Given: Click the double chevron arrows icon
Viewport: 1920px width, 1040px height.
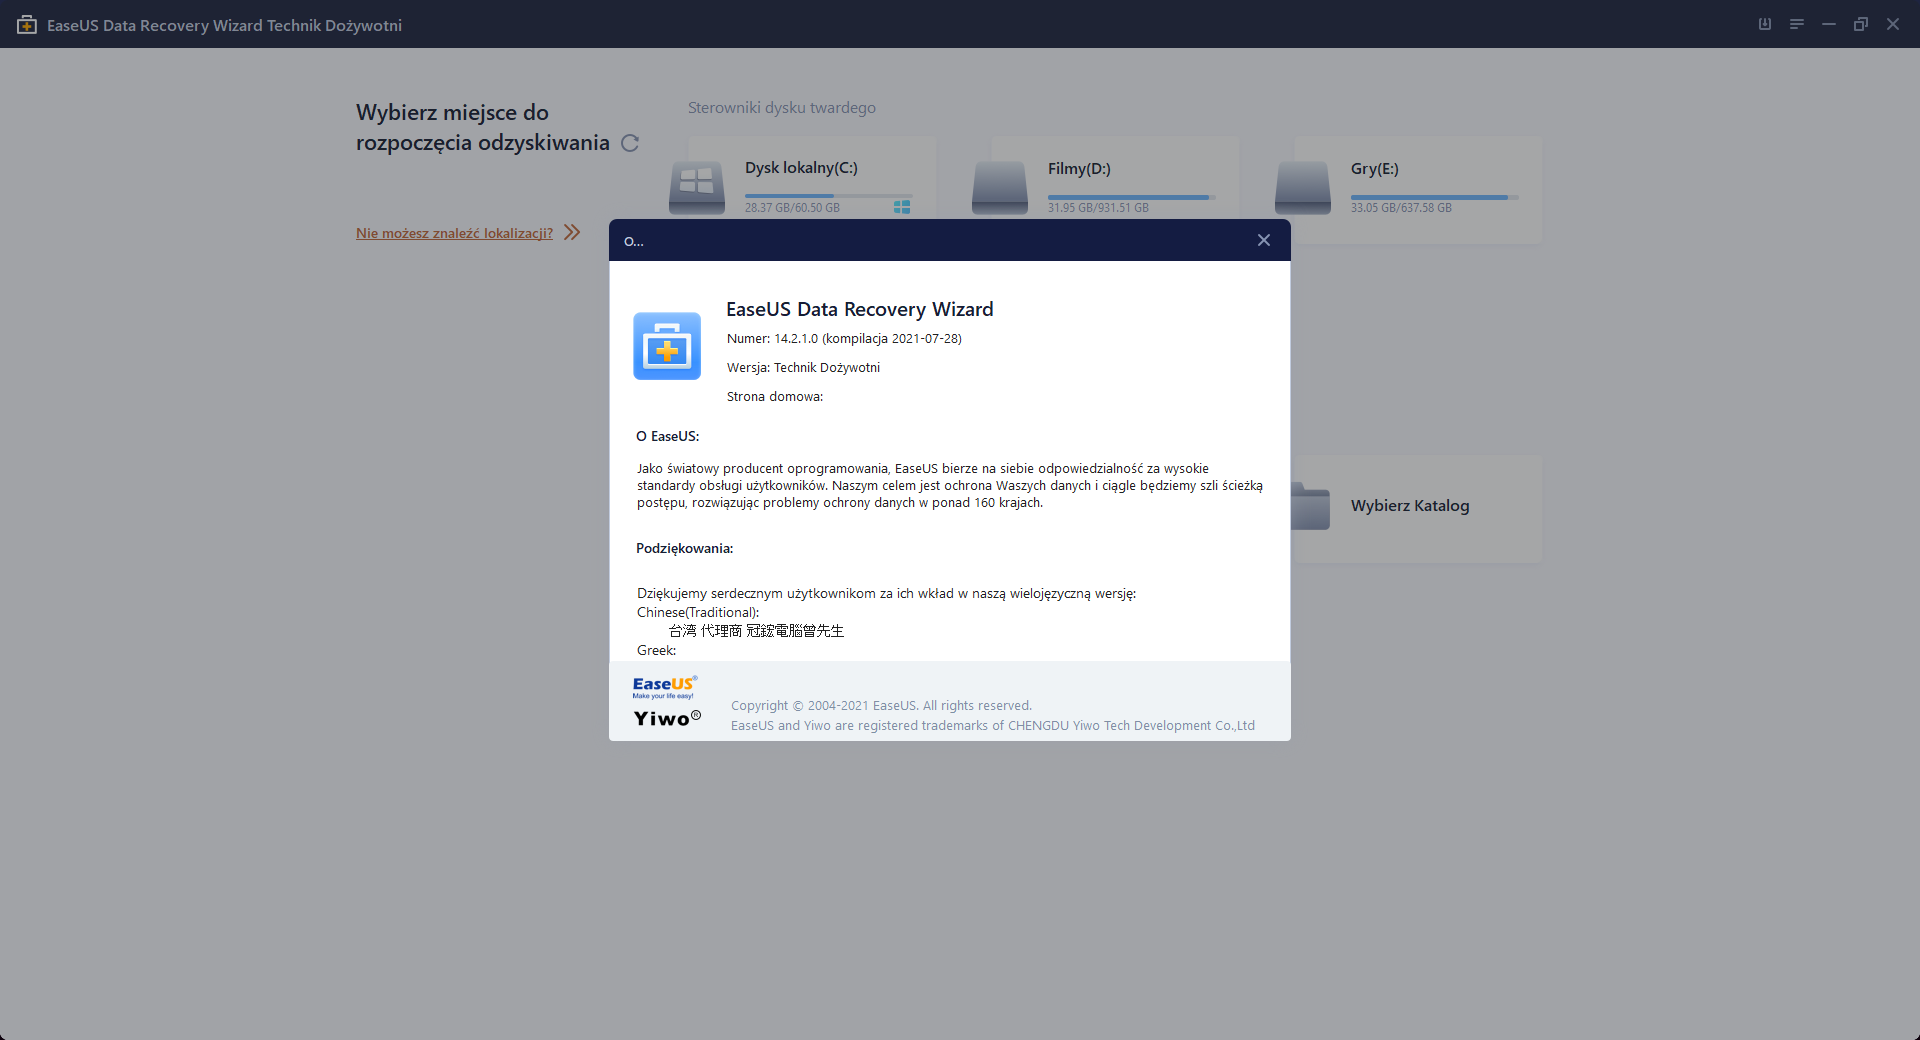Looking at the screenshot, I should coord(572,232).
